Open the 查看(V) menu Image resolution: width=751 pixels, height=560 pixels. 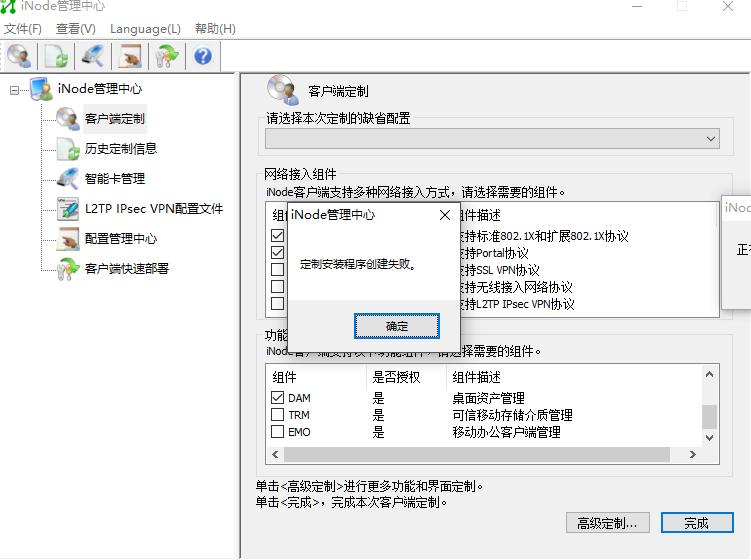click(75, 29)
